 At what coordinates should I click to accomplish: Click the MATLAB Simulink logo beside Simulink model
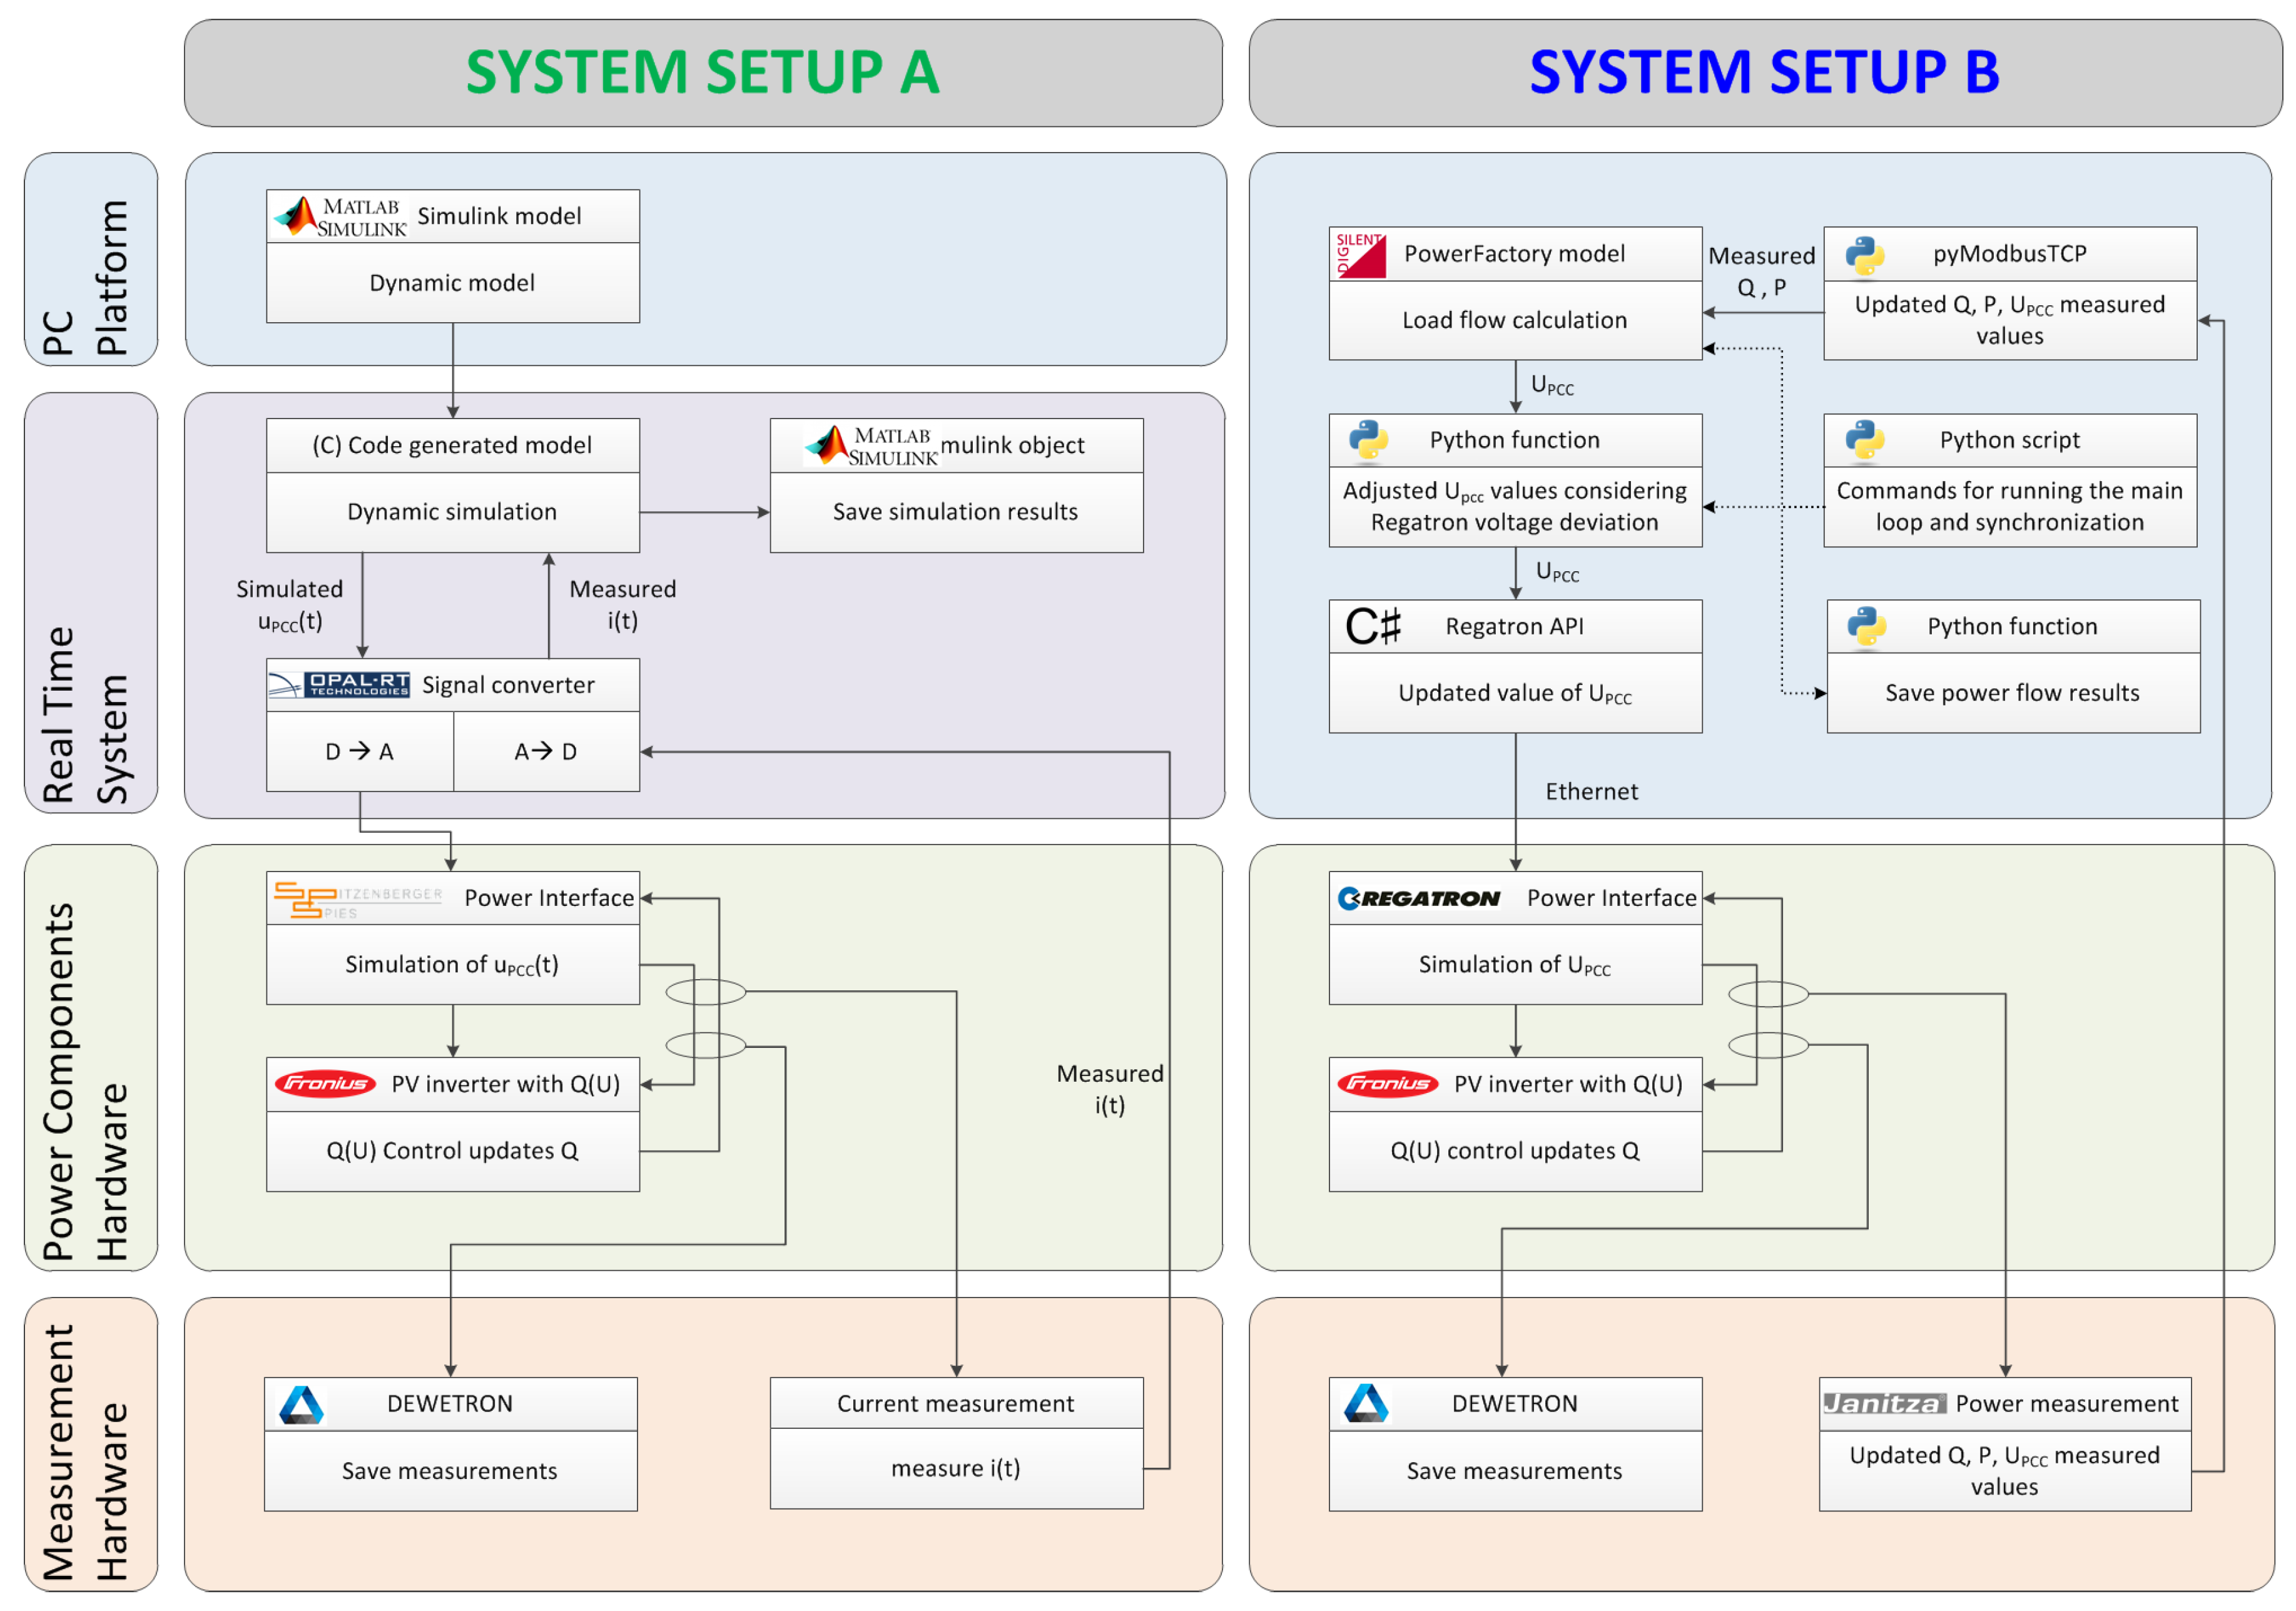[340, 217]
